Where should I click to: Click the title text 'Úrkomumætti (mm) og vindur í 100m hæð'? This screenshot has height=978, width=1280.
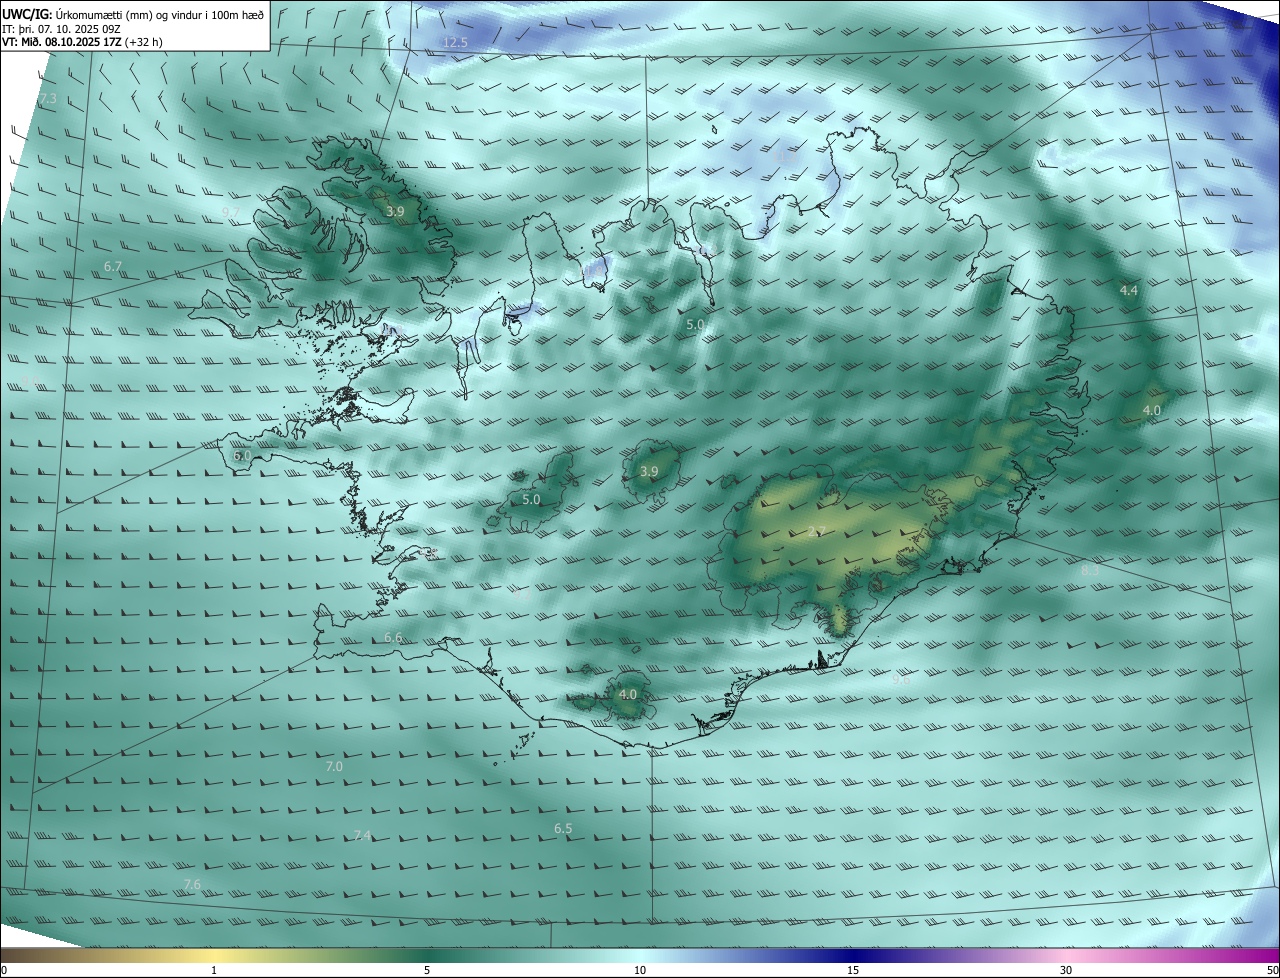pos(161,14)
